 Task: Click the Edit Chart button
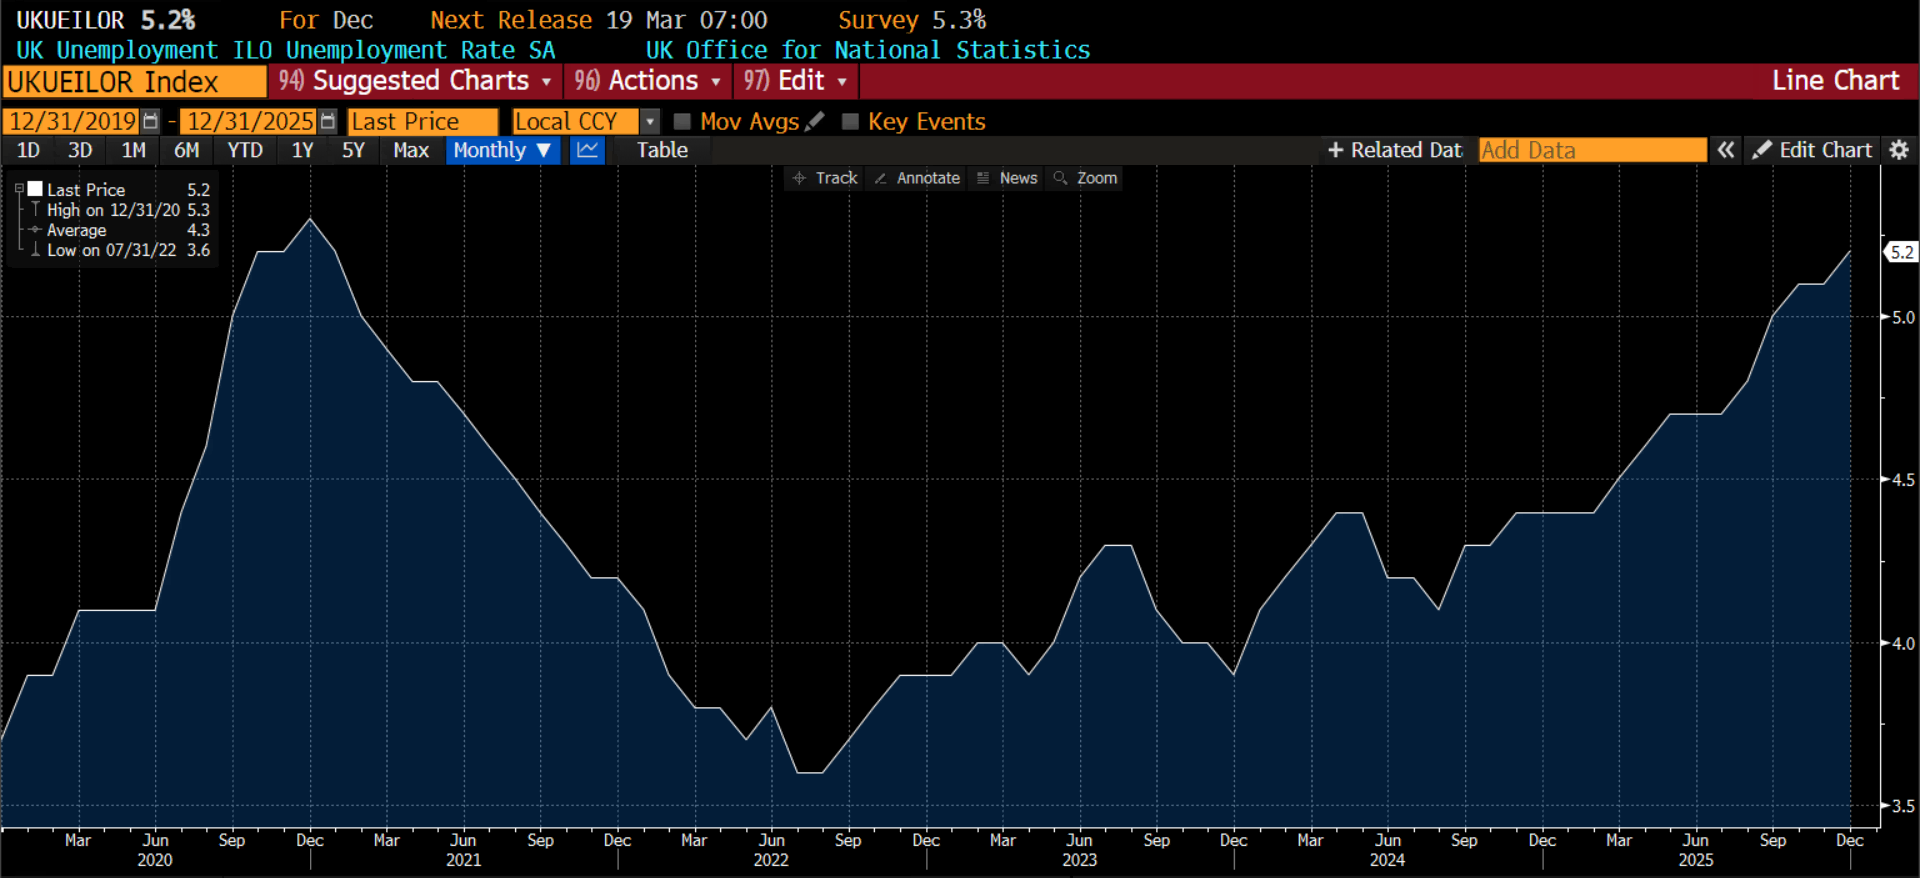[x=1812, y=150]
